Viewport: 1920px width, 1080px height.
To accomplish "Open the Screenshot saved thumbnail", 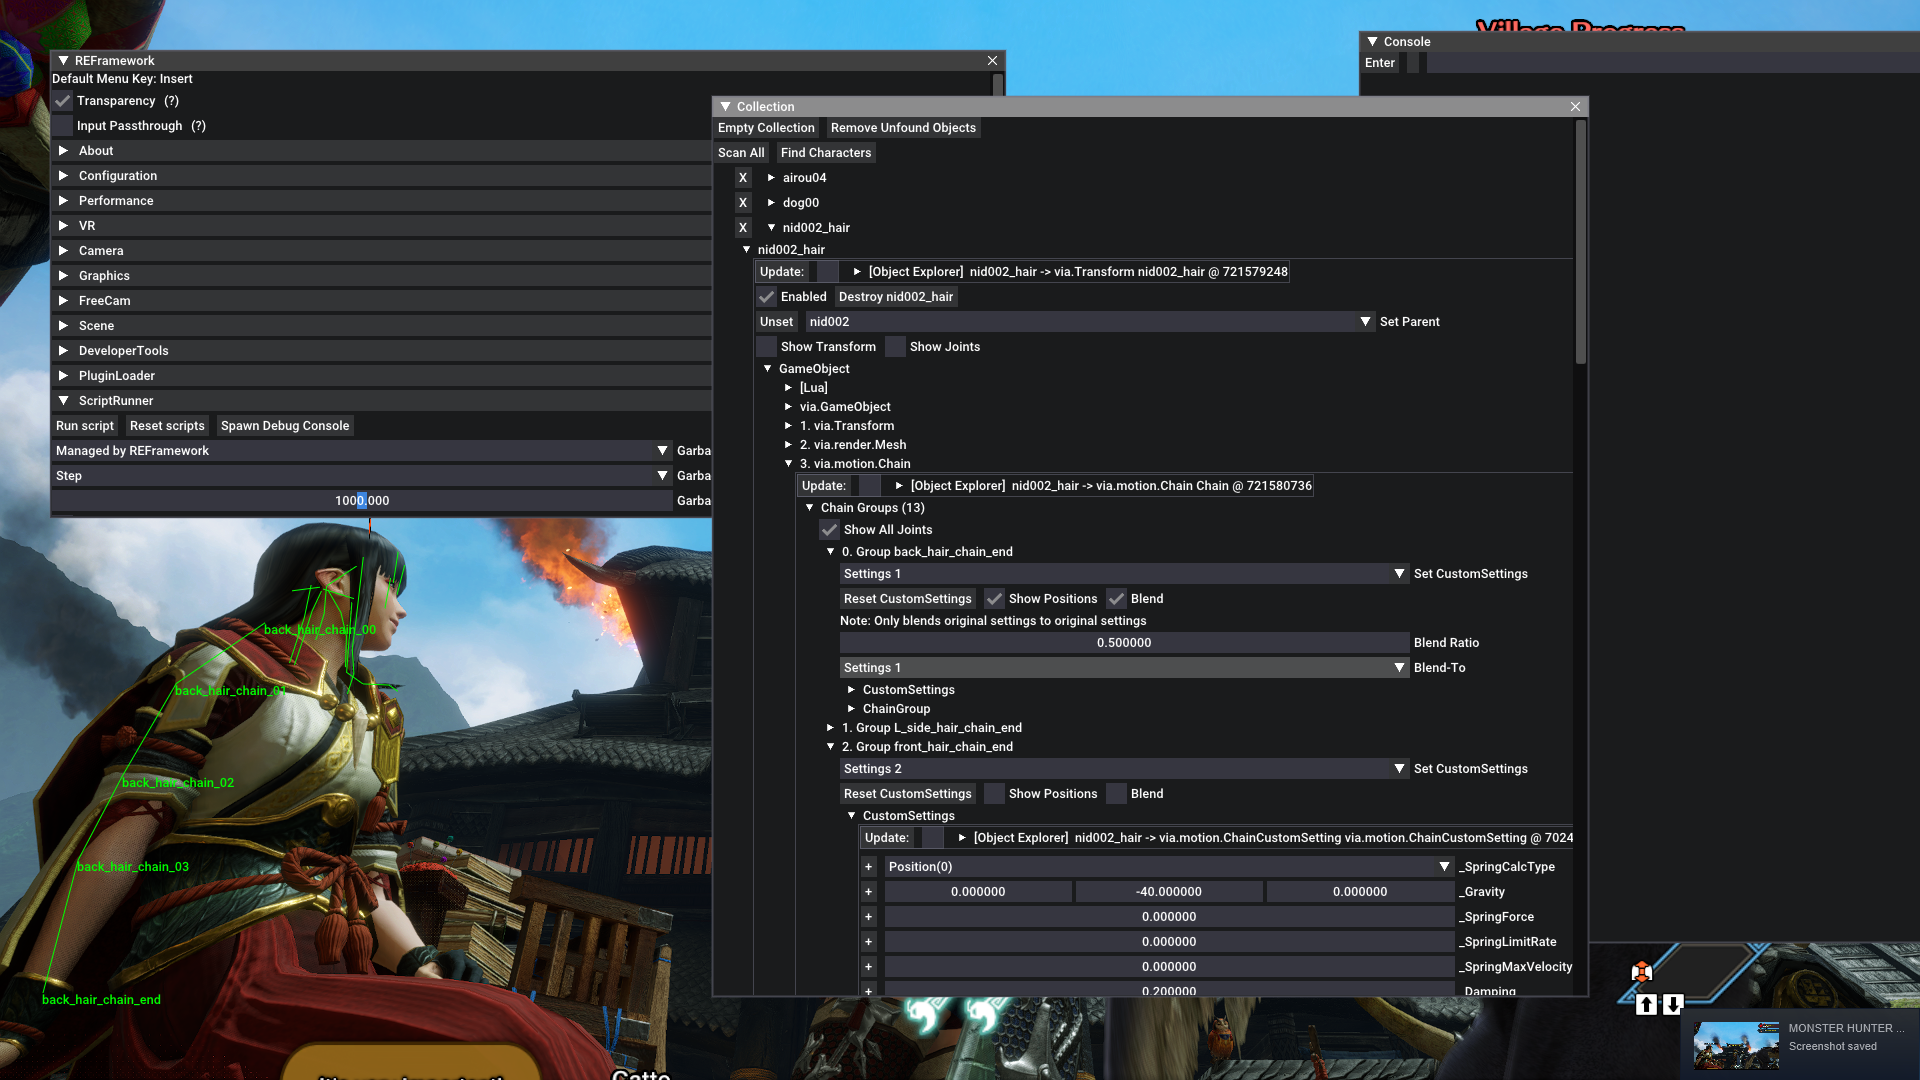I will pyautogui.click(x=1736, y=1045).
